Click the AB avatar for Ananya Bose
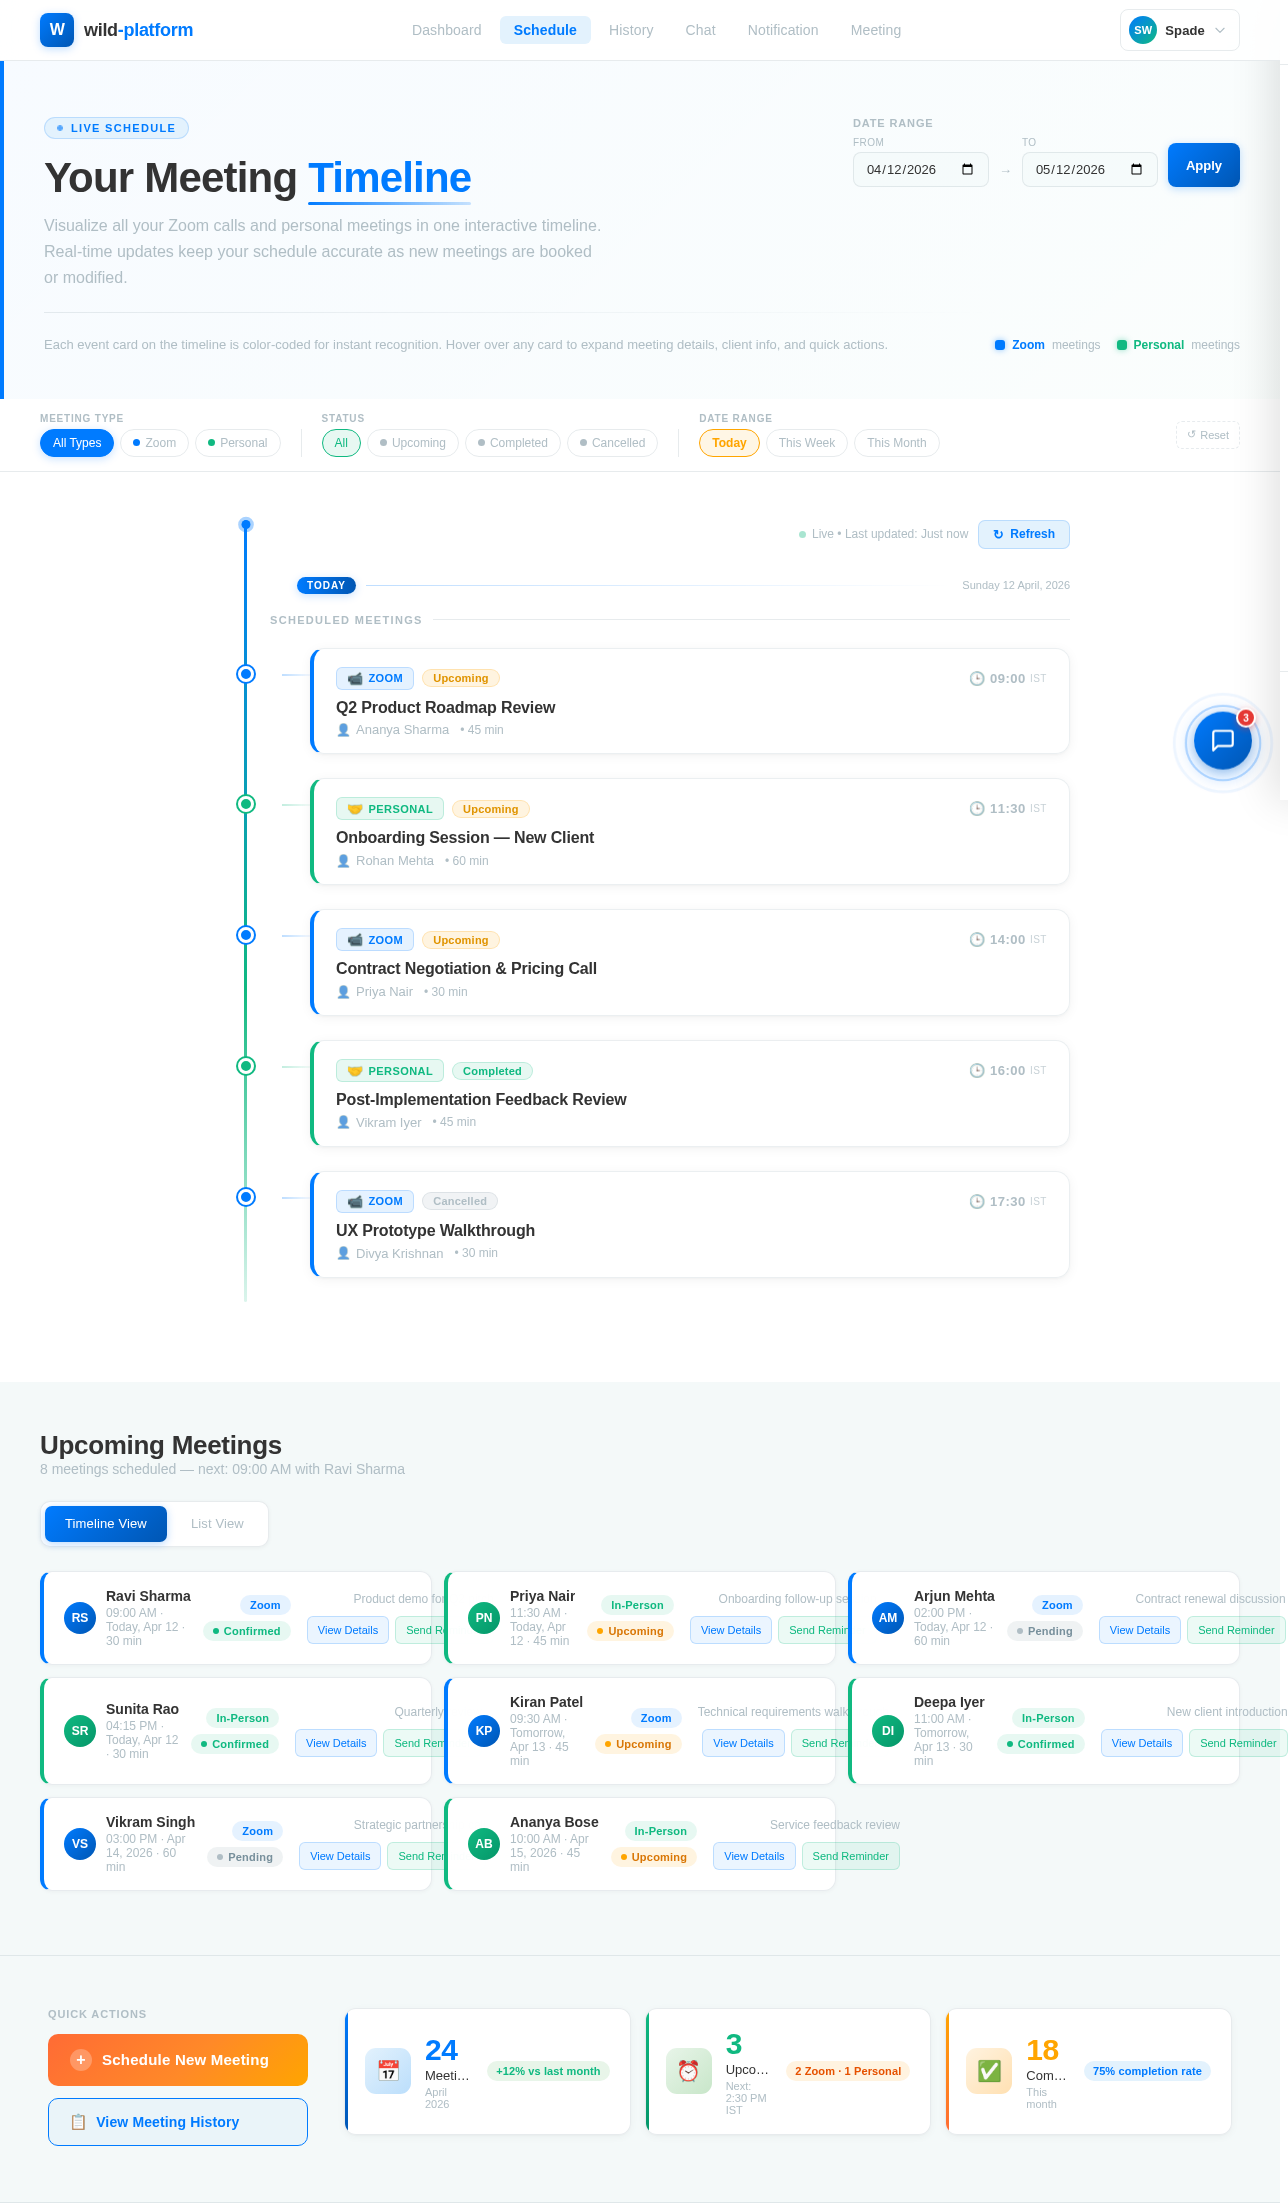The height and width of the screenshot is (2203, 1288). click(x=484, y=1844)
